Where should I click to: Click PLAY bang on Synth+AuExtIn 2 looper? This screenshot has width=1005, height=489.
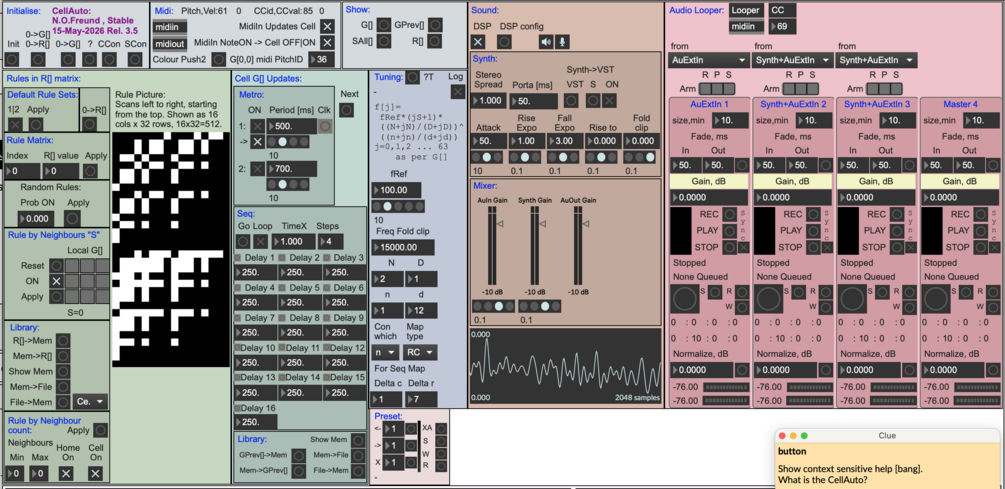[x=813, y=230]
